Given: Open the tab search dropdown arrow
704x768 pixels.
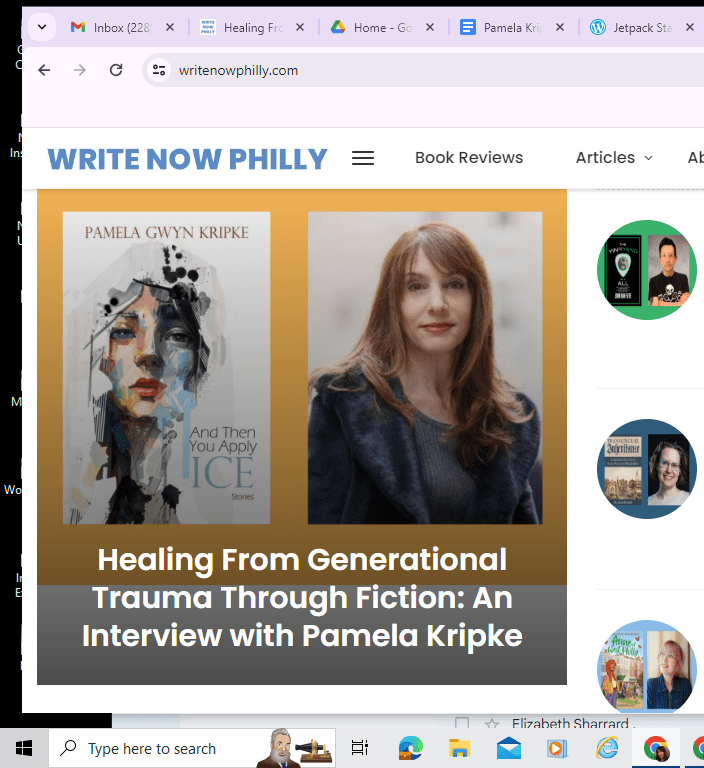Looking at the screenshot, I should point(42,27).
